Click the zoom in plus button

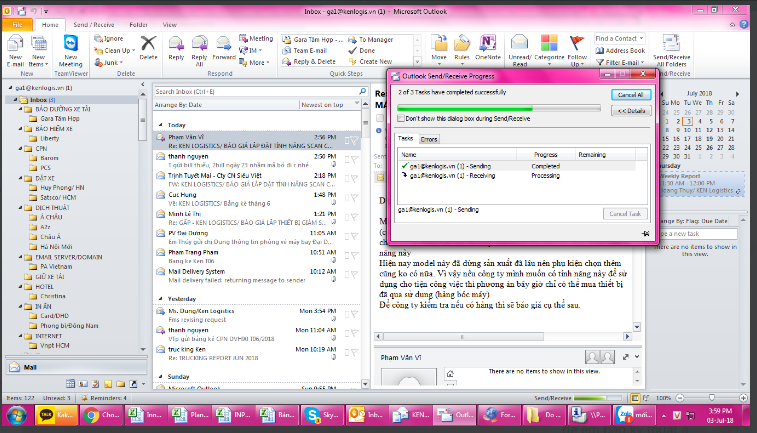click(x=743, y=398)
